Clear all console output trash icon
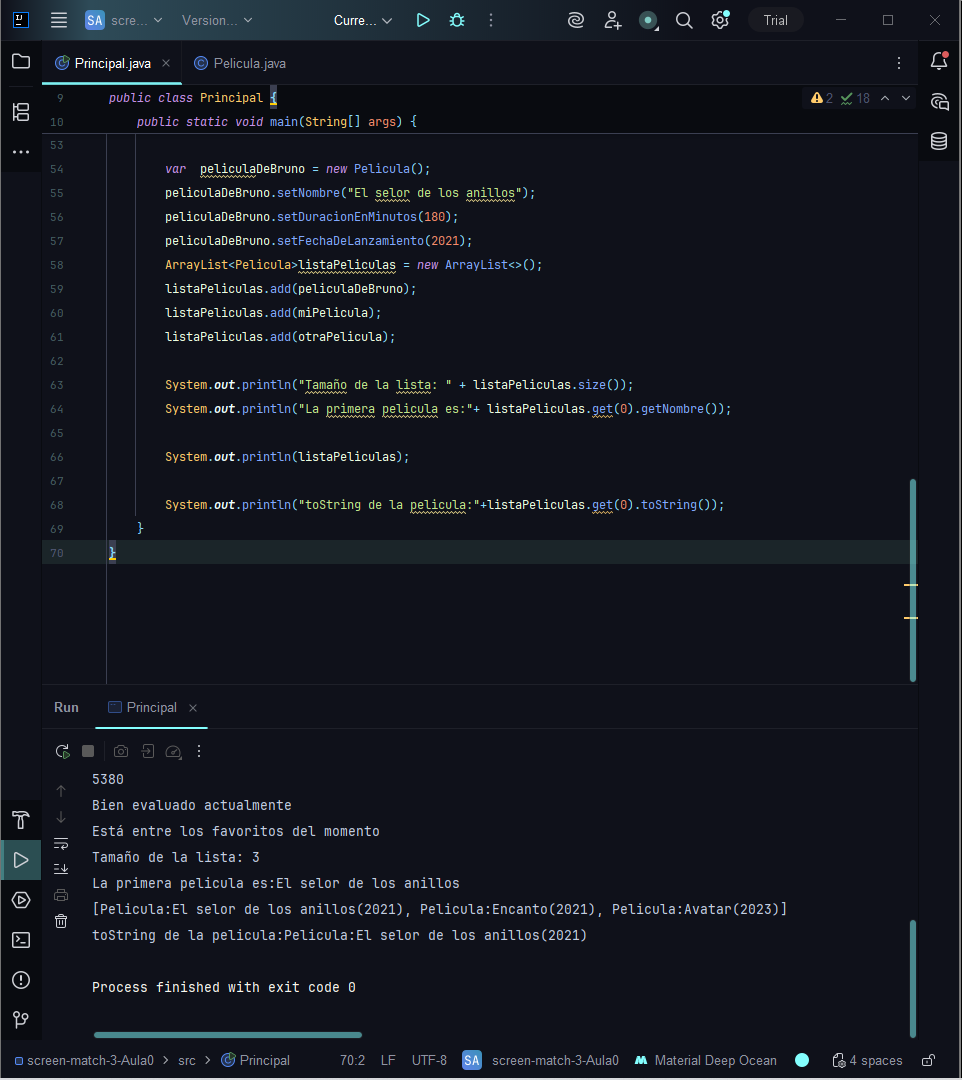This screenshot has height=1080, width=962. point(61,921)
